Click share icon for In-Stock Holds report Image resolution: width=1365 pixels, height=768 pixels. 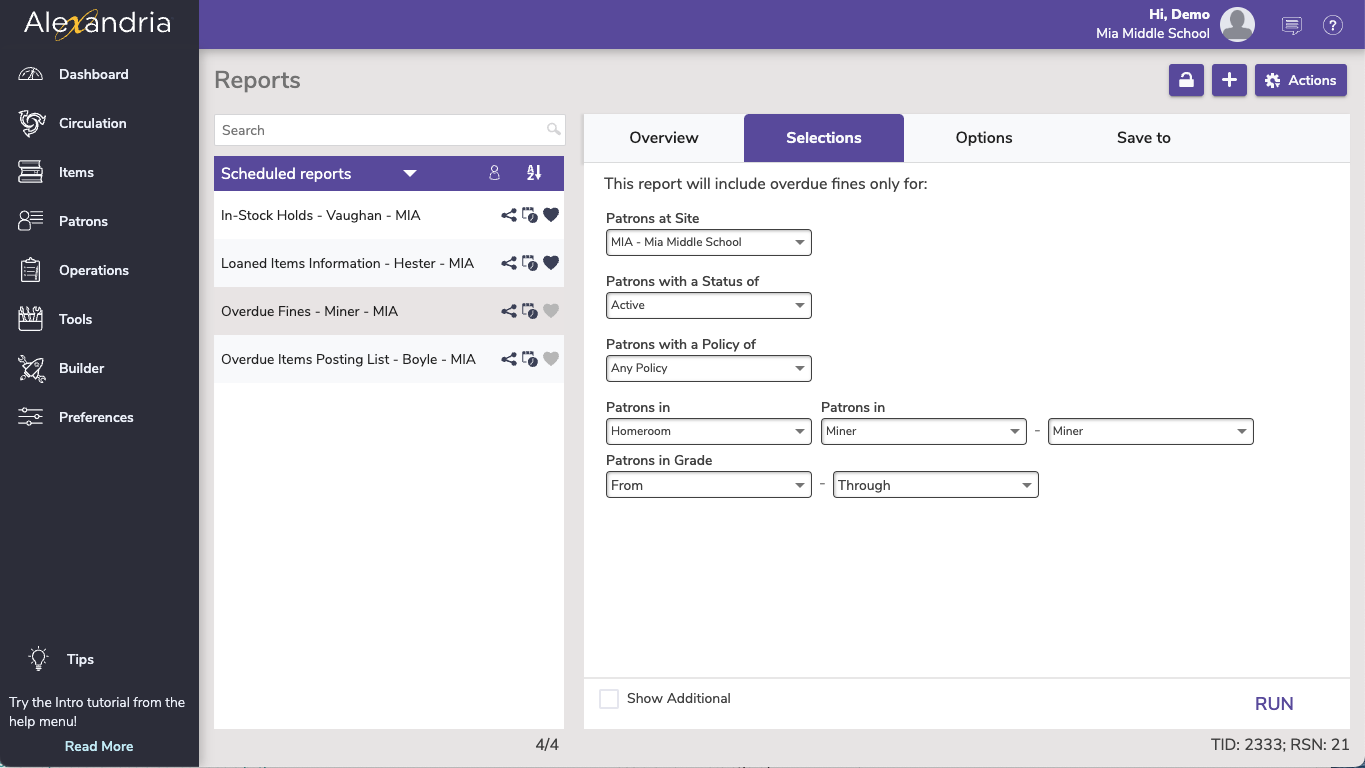(x=509, y=215)
